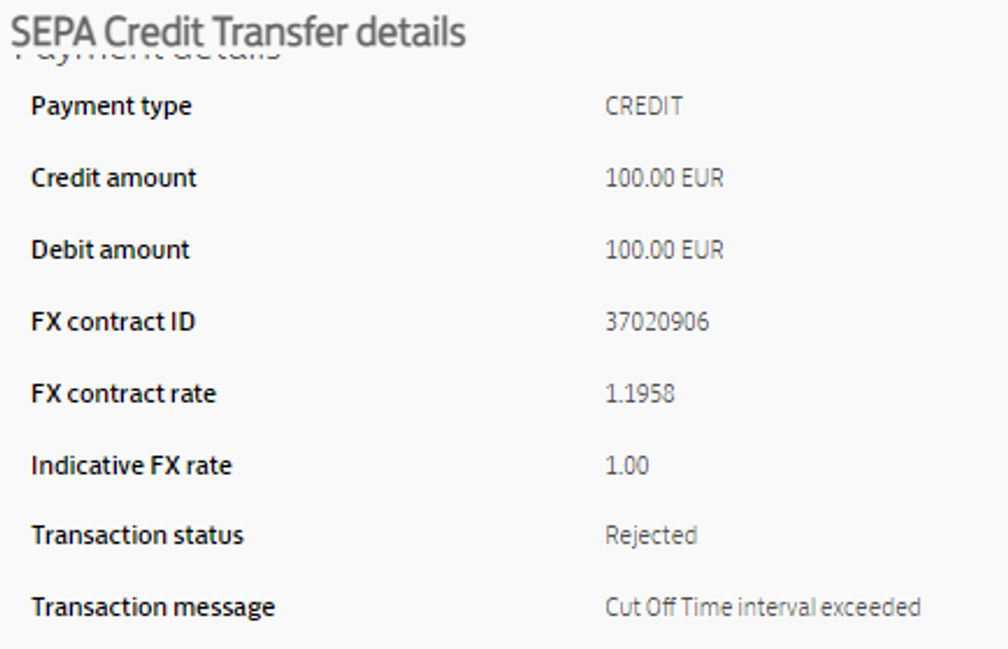1008x649 pixels.
Task: Select the Transaction status label
Action: tap(138, 535)
